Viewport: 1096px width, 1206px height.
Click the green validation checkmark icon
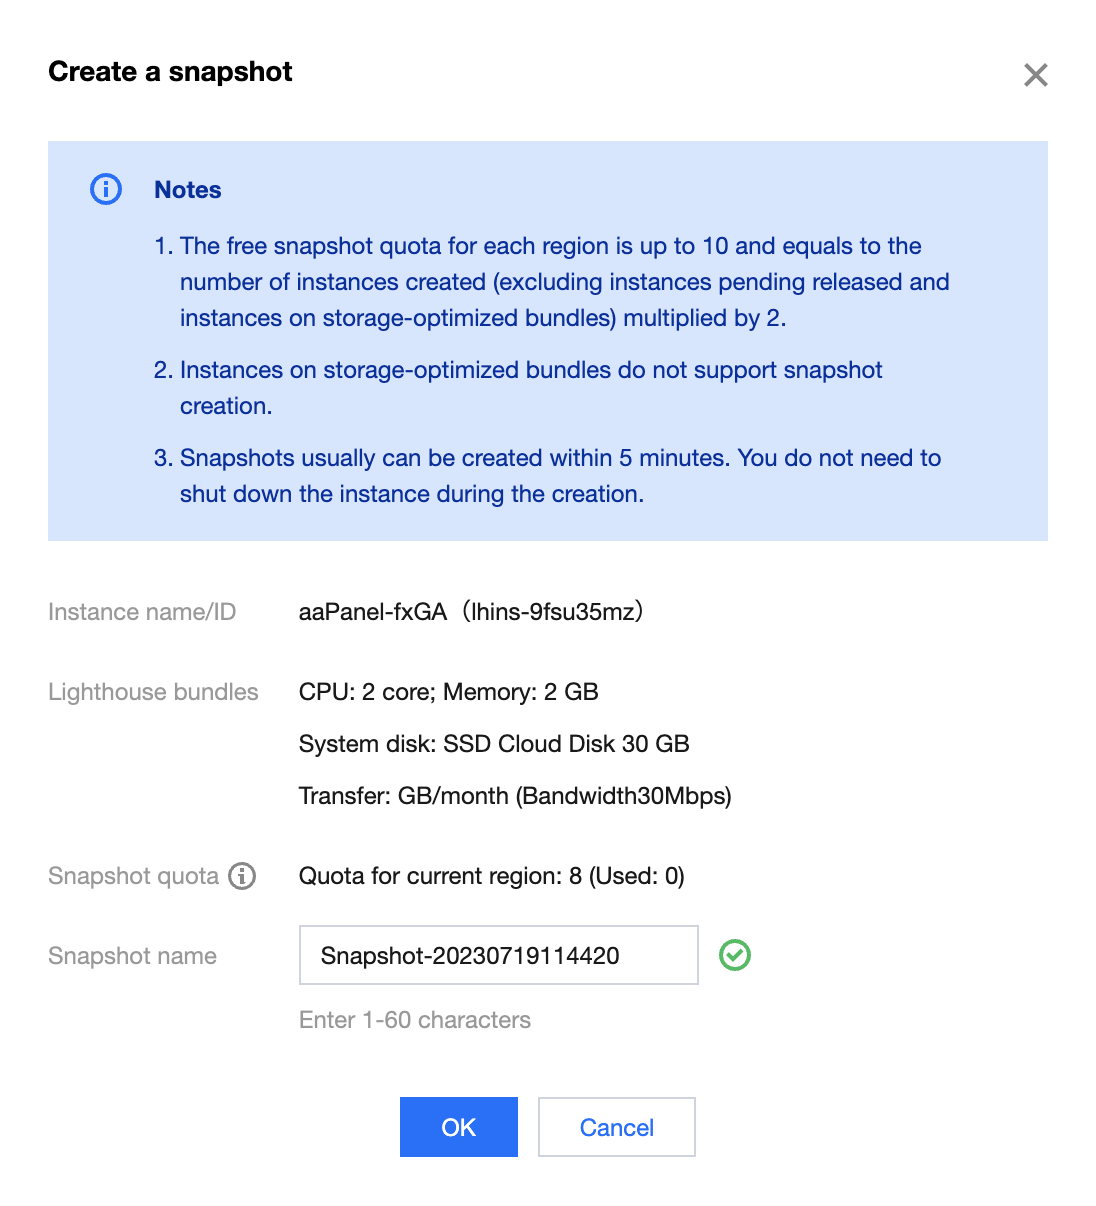pos(735,955)
